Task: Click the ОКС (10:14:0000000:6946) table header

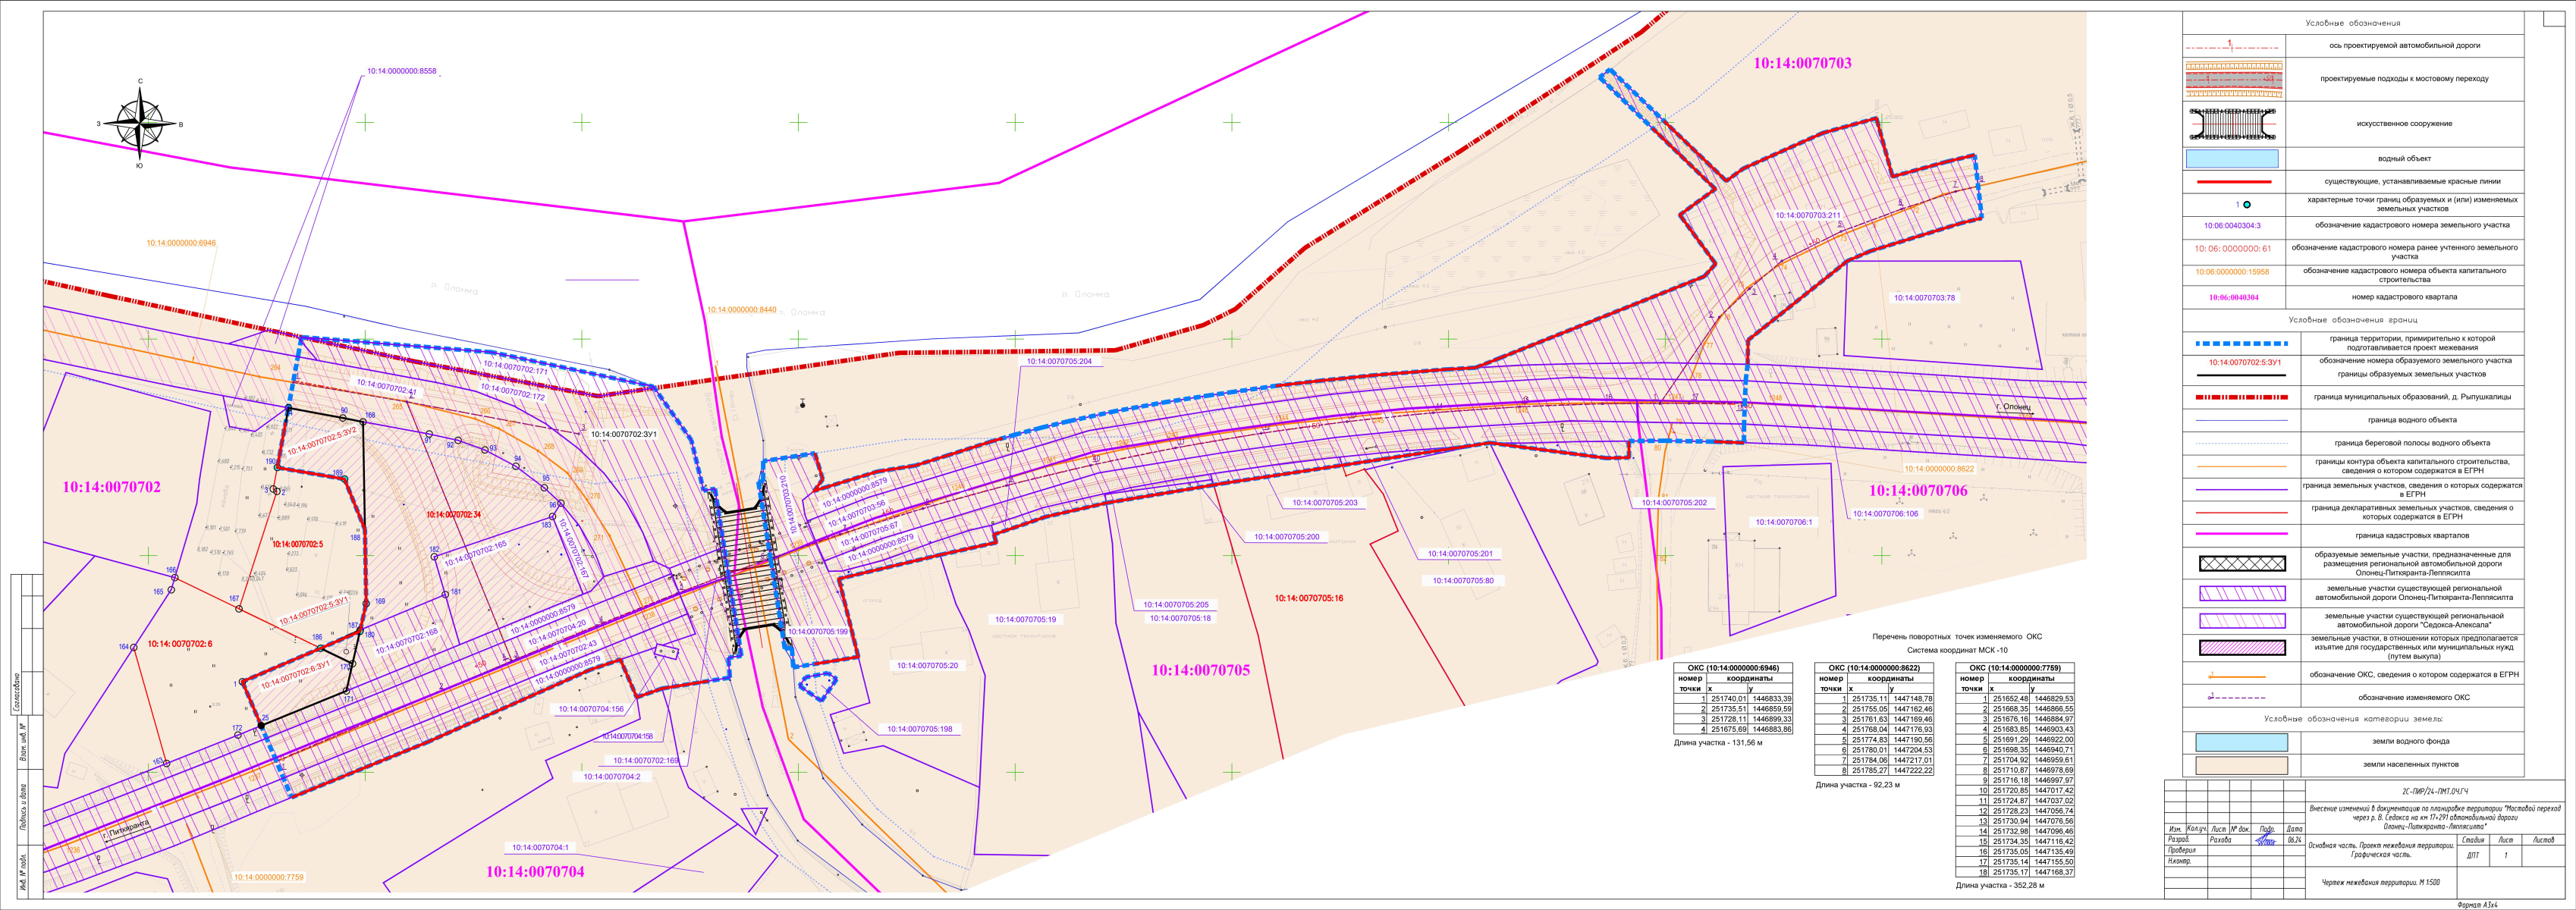Action: click(1733, 668)
